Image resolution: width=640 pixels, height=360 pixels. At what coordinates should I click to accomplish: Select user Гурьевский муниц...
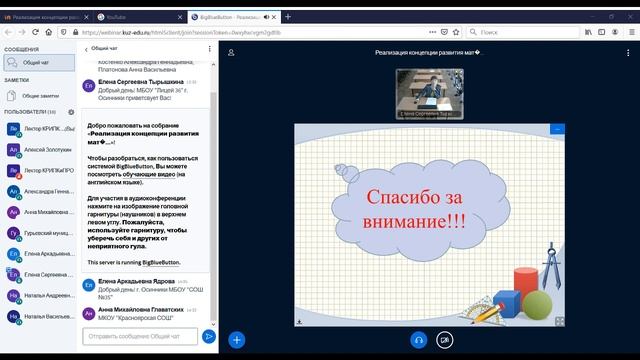(40, 233)
